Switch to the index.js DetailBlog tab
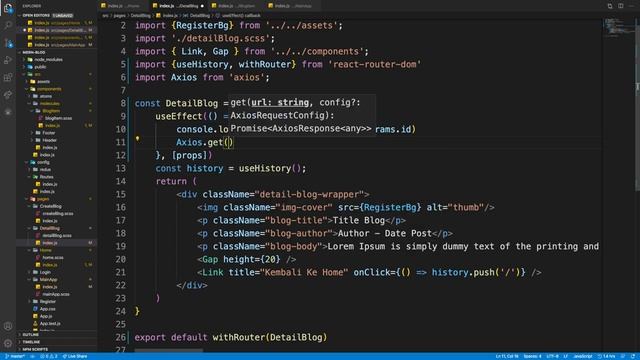The height and width of the screenshot is (360, 640). 178,6
